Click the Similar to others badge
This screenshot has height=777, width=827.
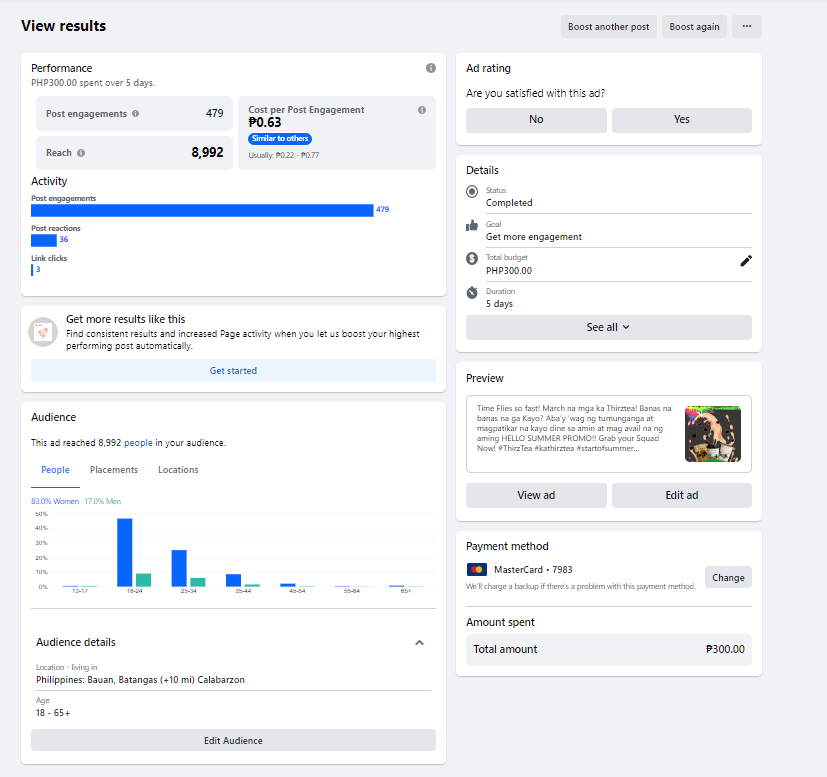click(280, 139)
